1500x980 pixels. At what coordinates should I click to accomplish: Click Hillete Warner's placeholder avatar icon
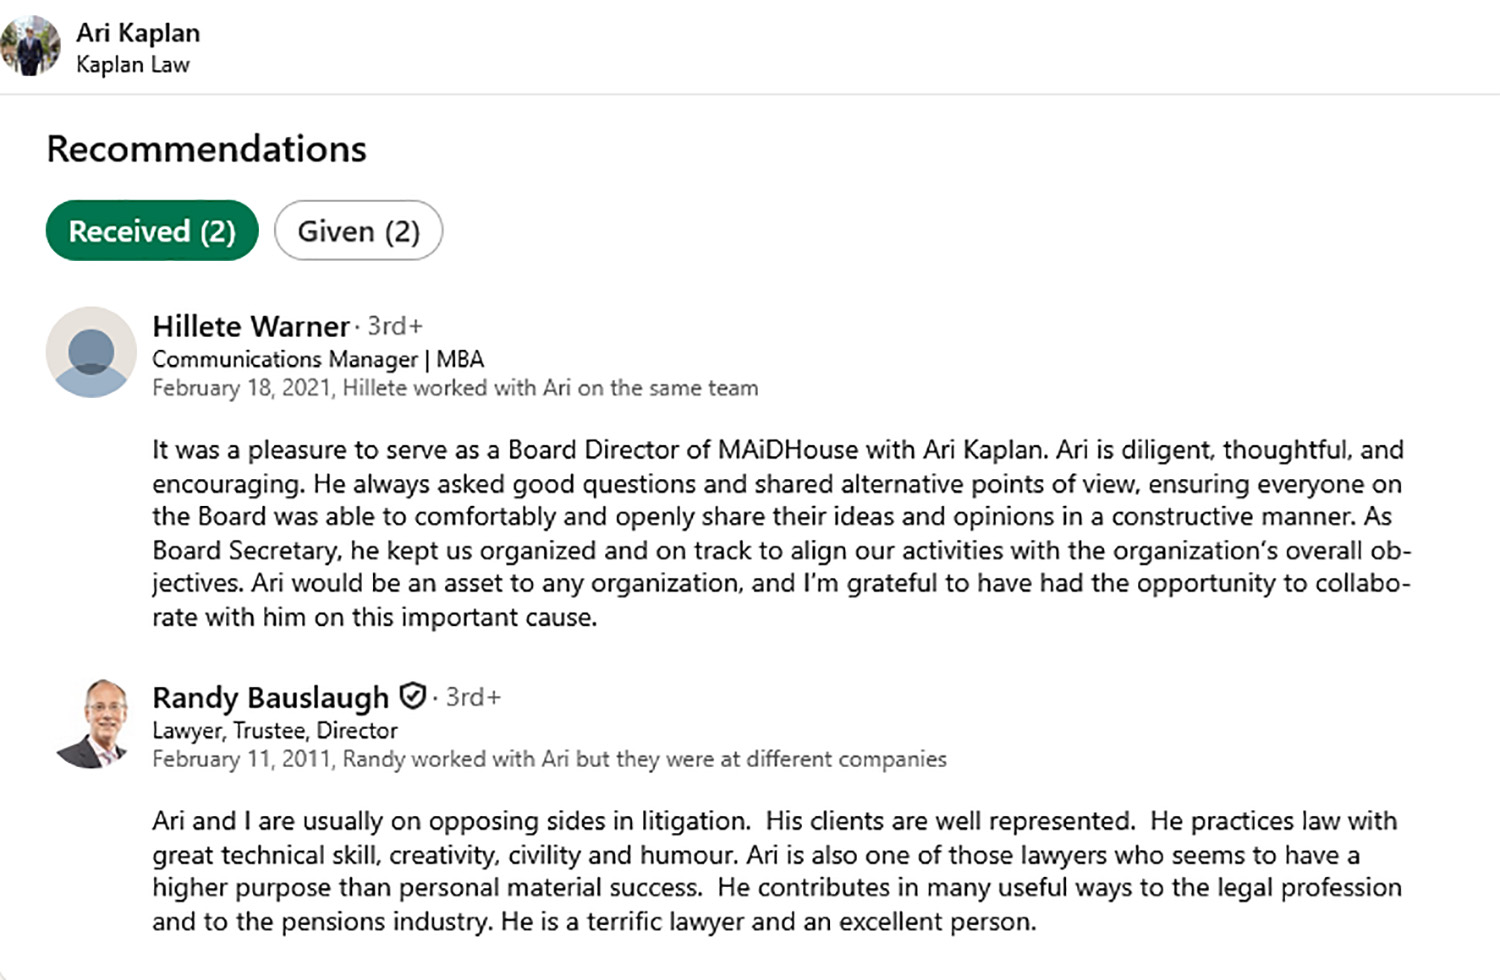91,352
